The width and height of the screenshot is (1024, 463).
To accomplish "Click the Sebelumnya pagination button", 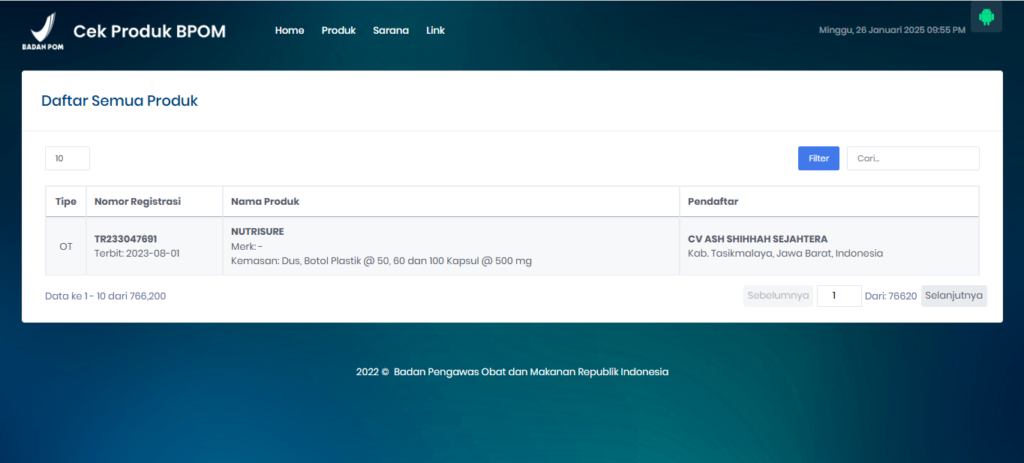I will 778,295.
